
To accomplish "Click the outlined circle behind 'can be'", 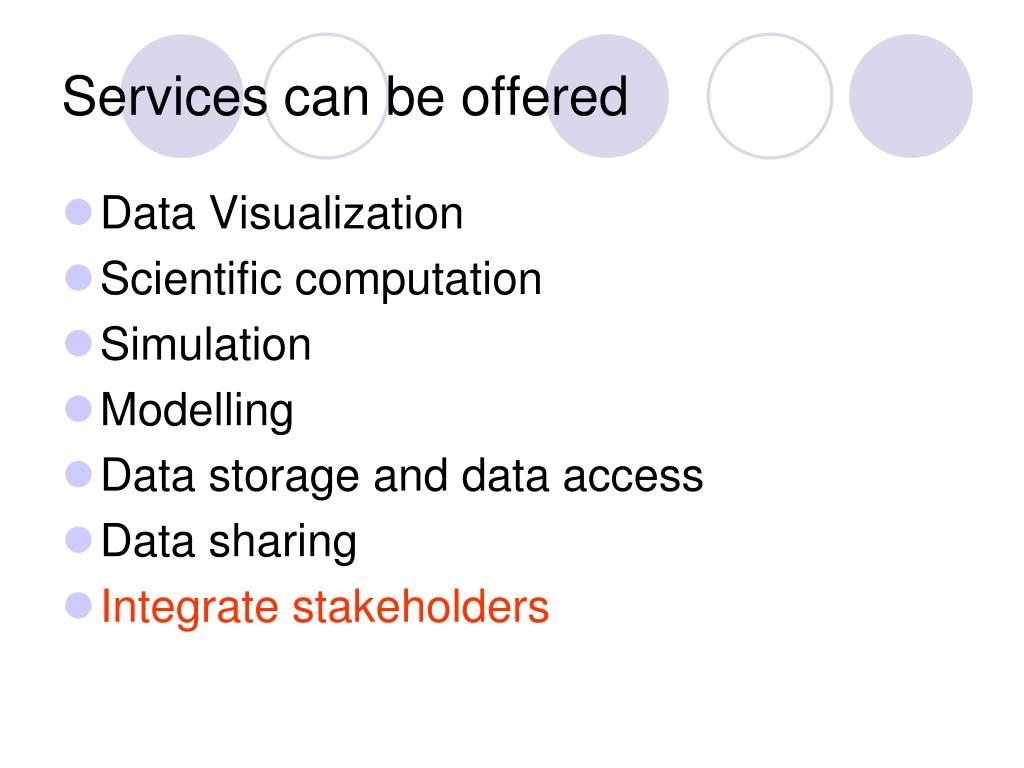I will pos(326,96).
